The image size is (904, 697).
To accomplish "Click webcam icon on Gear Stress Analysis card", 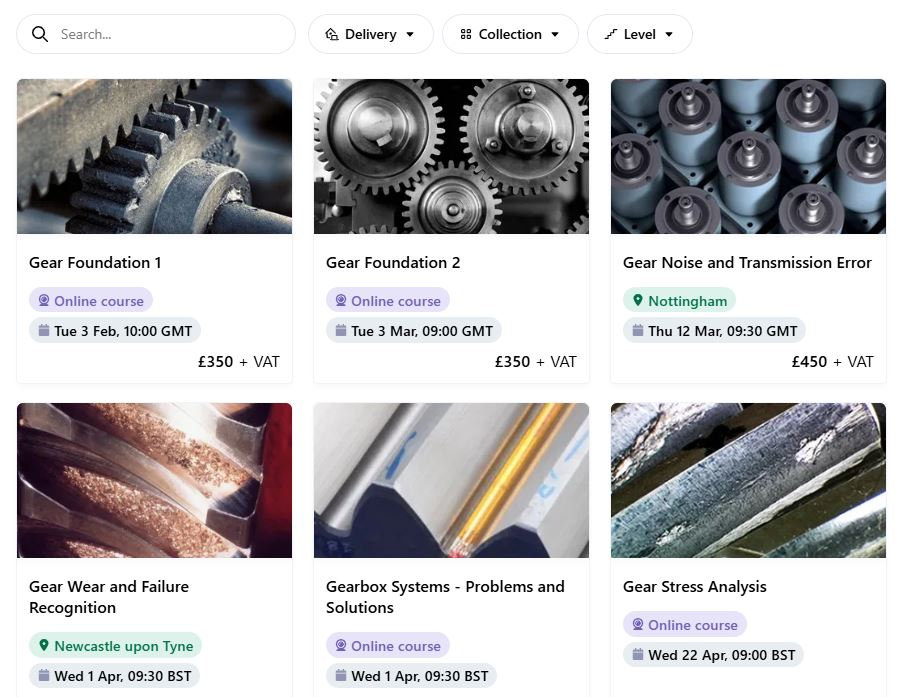I will point(638,624).
